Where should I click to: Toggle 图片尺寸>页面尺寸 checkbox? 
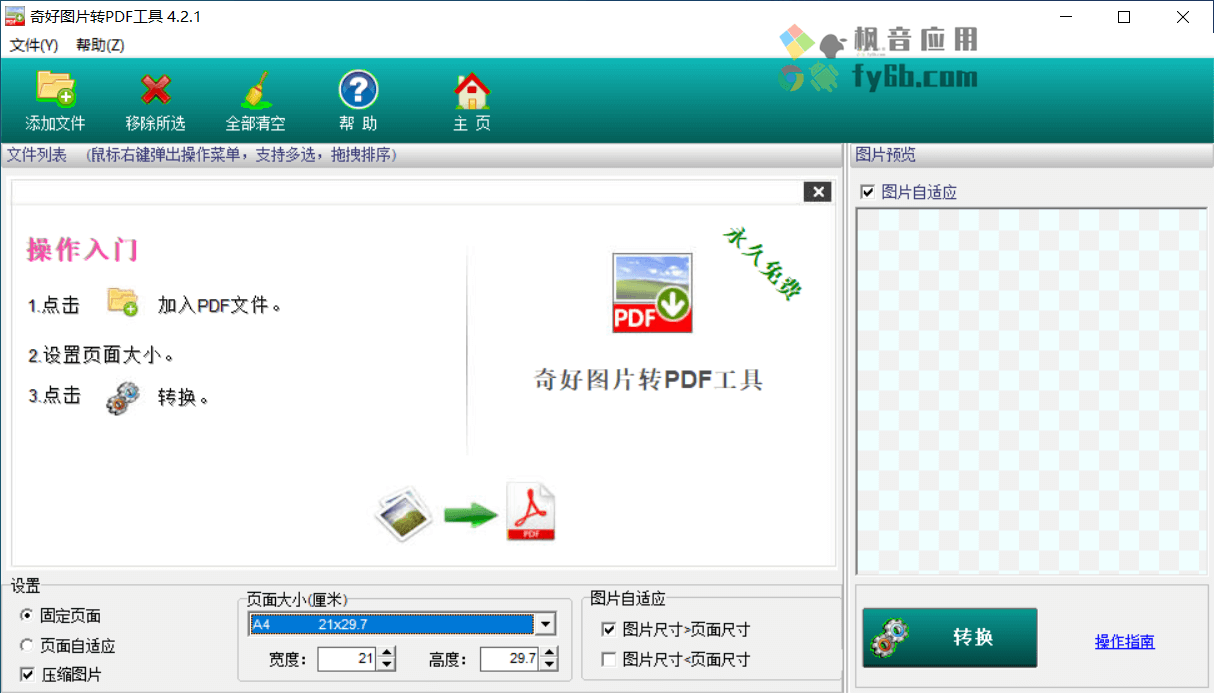(x=608, y=630)
